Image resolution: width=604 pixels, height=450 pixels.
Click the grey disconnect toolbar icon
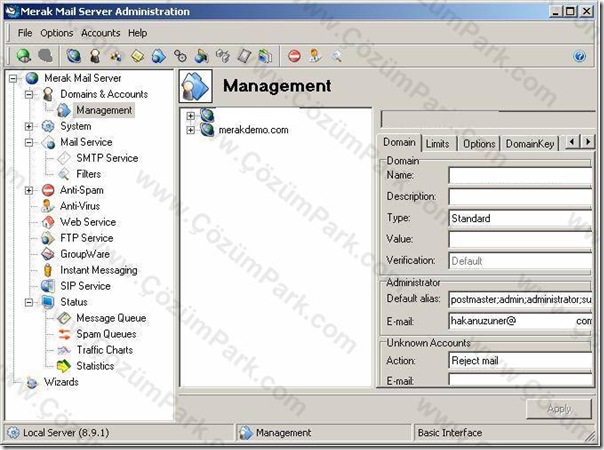(45, 56)
